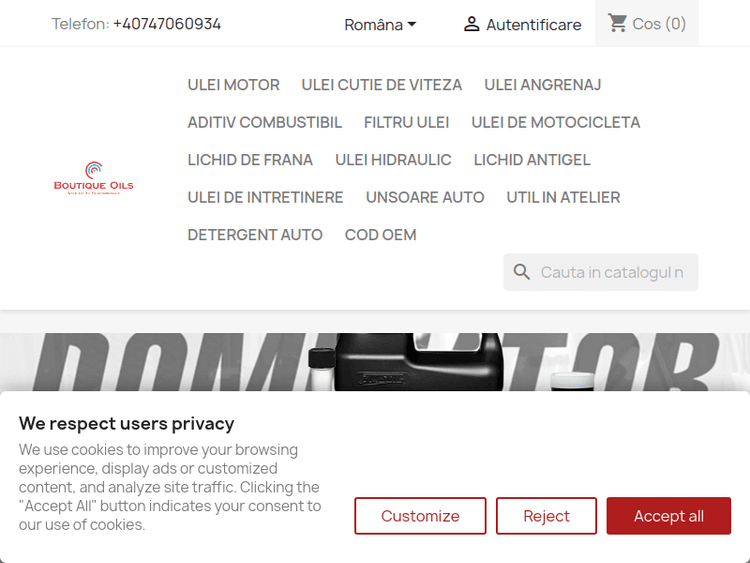This screenshot has width=750, height=563.
Task: Open the COD OEM menu item
Action: click(x=380, y=235)
